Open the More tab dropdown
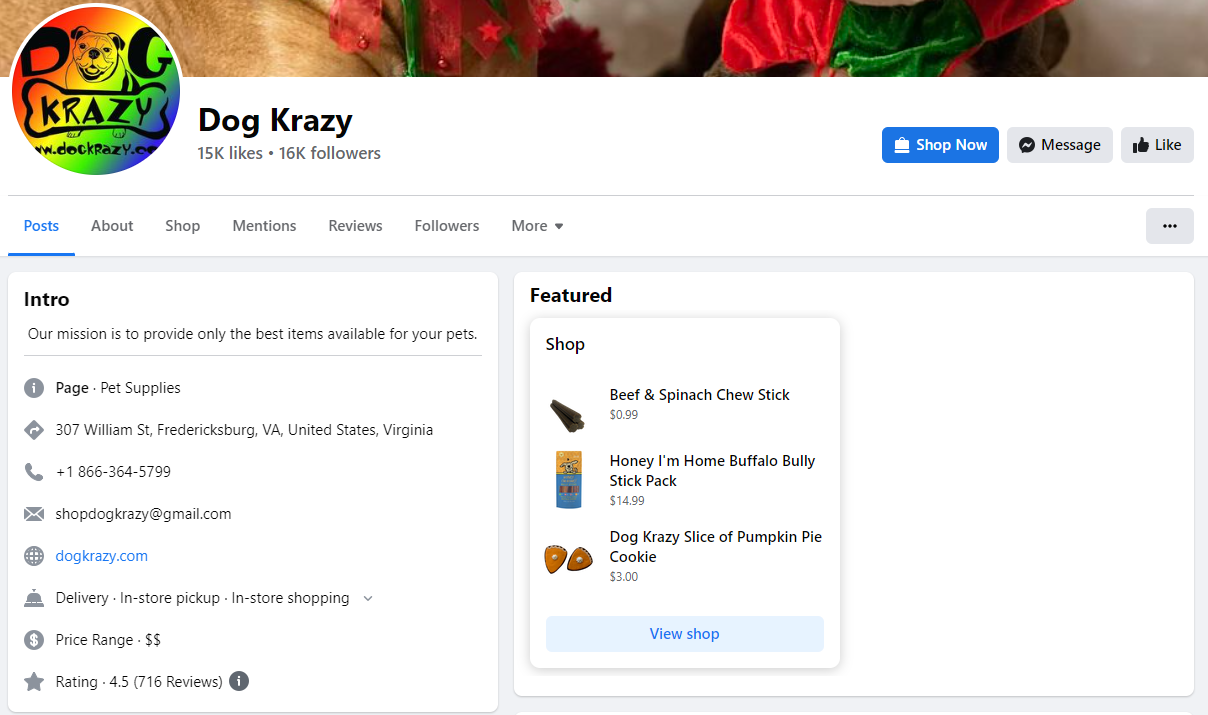This screenshot has height=715, width=1208. tap(537, 226)
